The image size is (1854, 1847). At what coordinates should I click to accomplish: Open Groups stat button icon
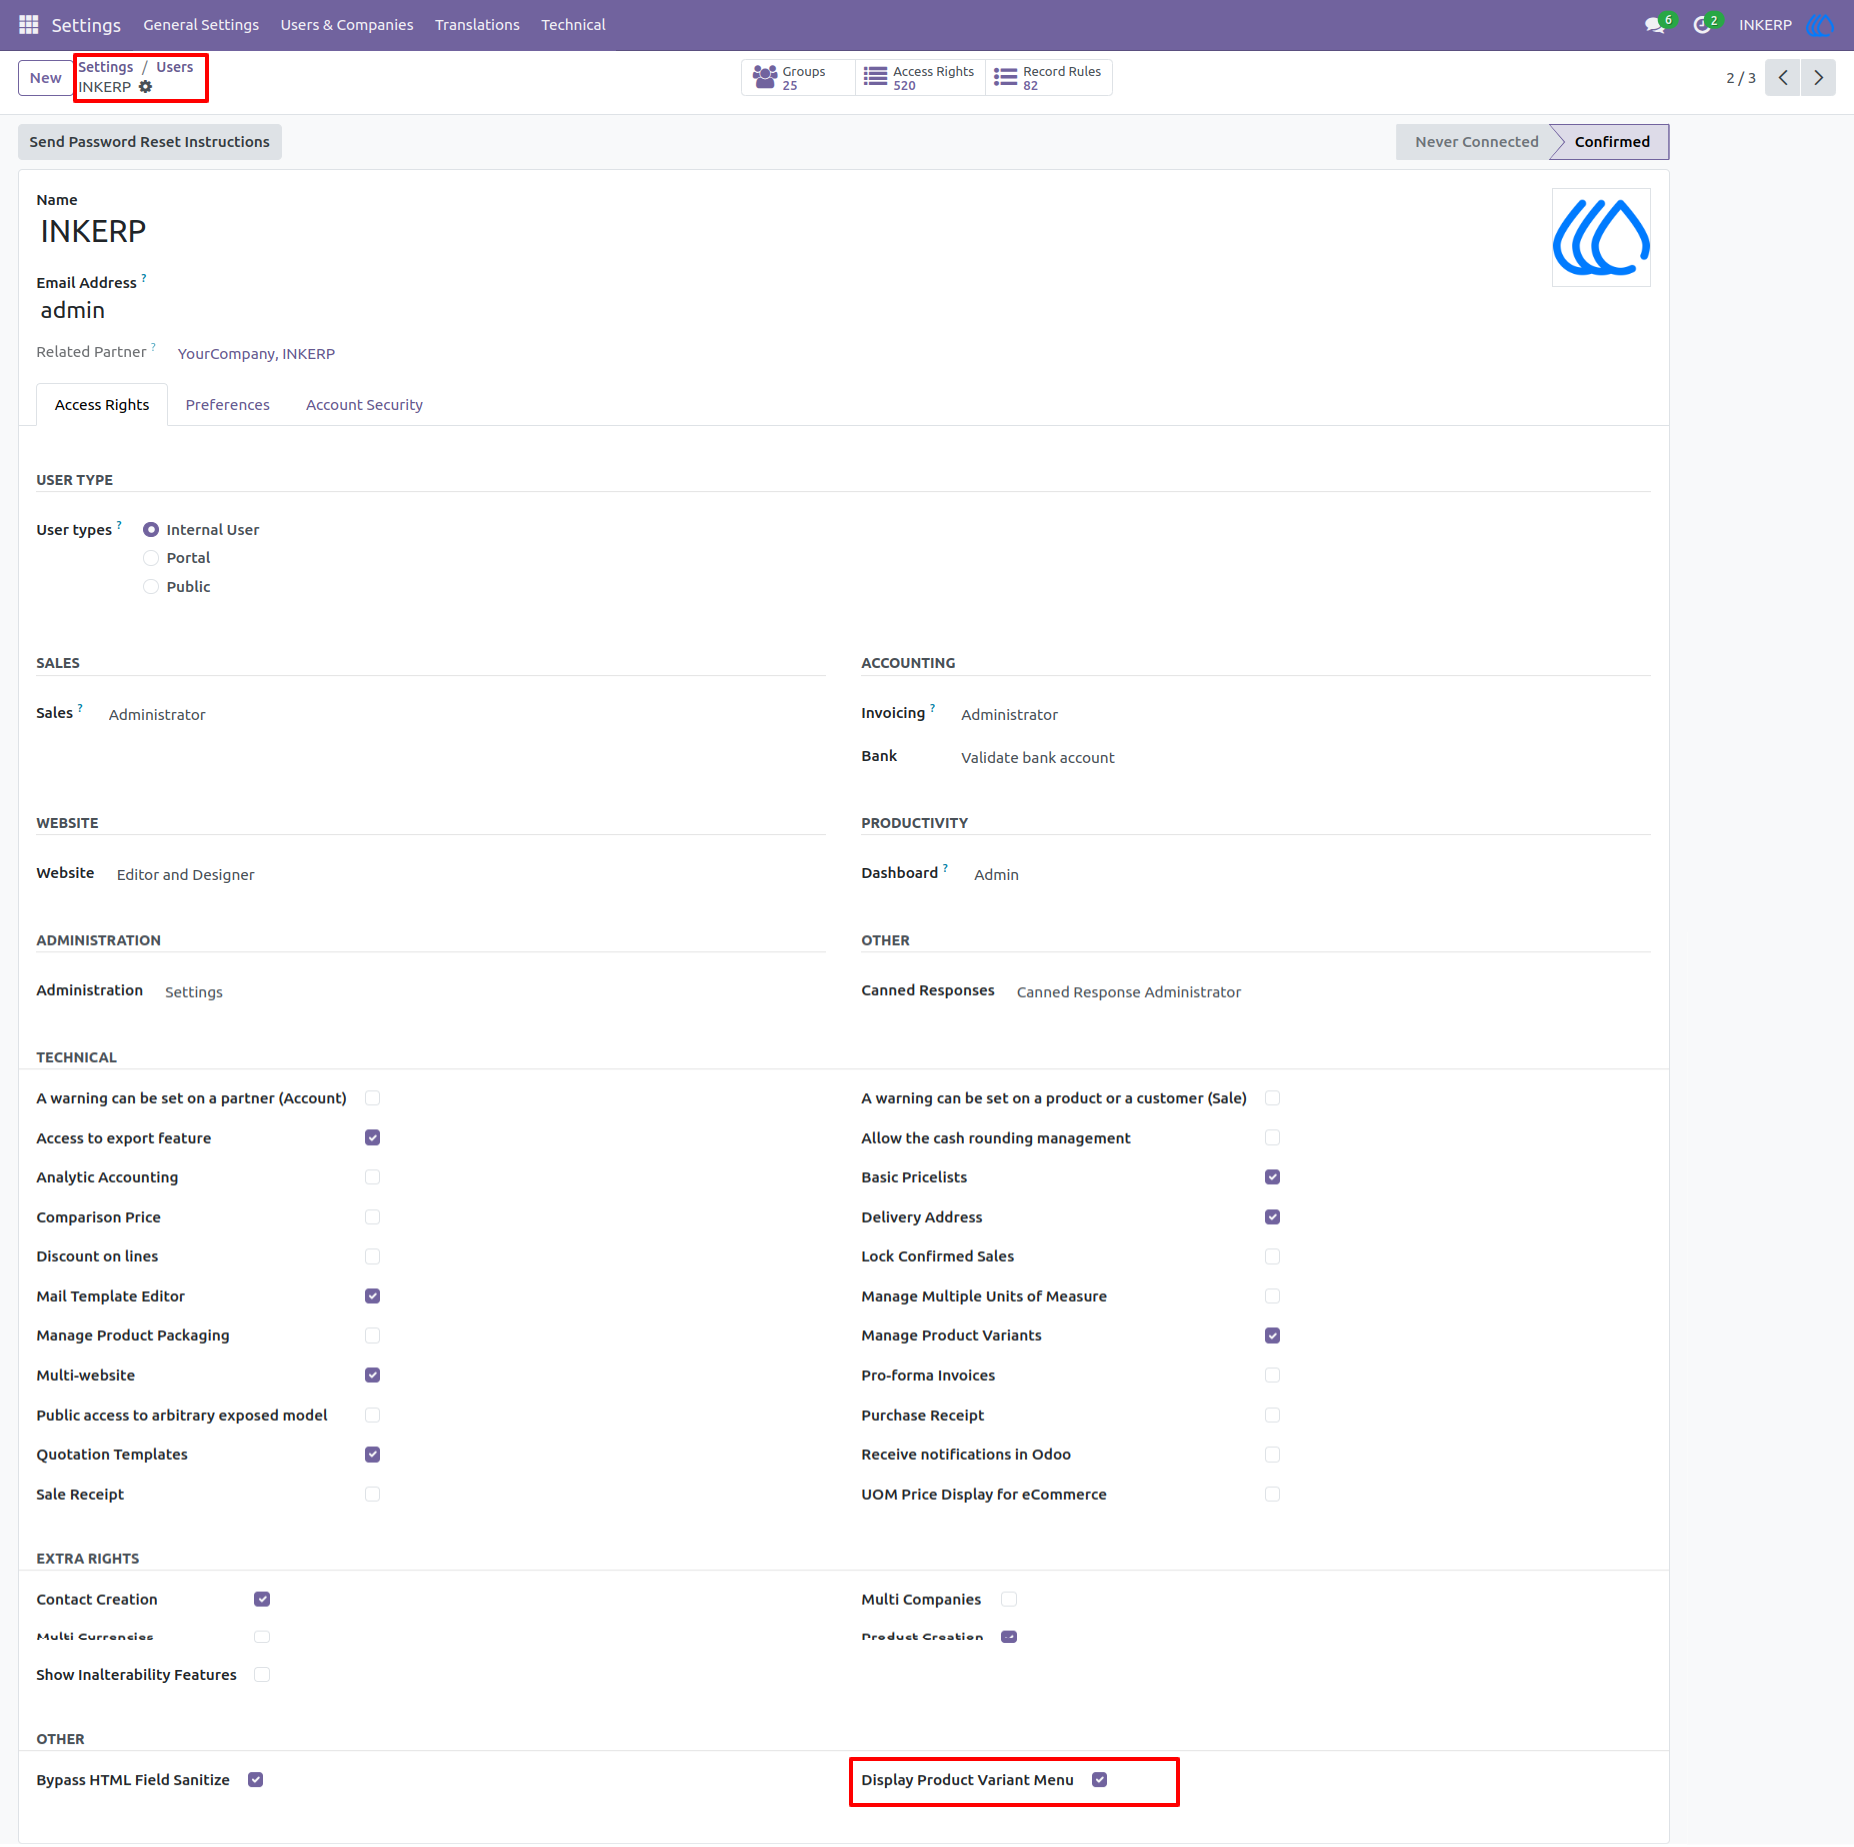point(765,78)
